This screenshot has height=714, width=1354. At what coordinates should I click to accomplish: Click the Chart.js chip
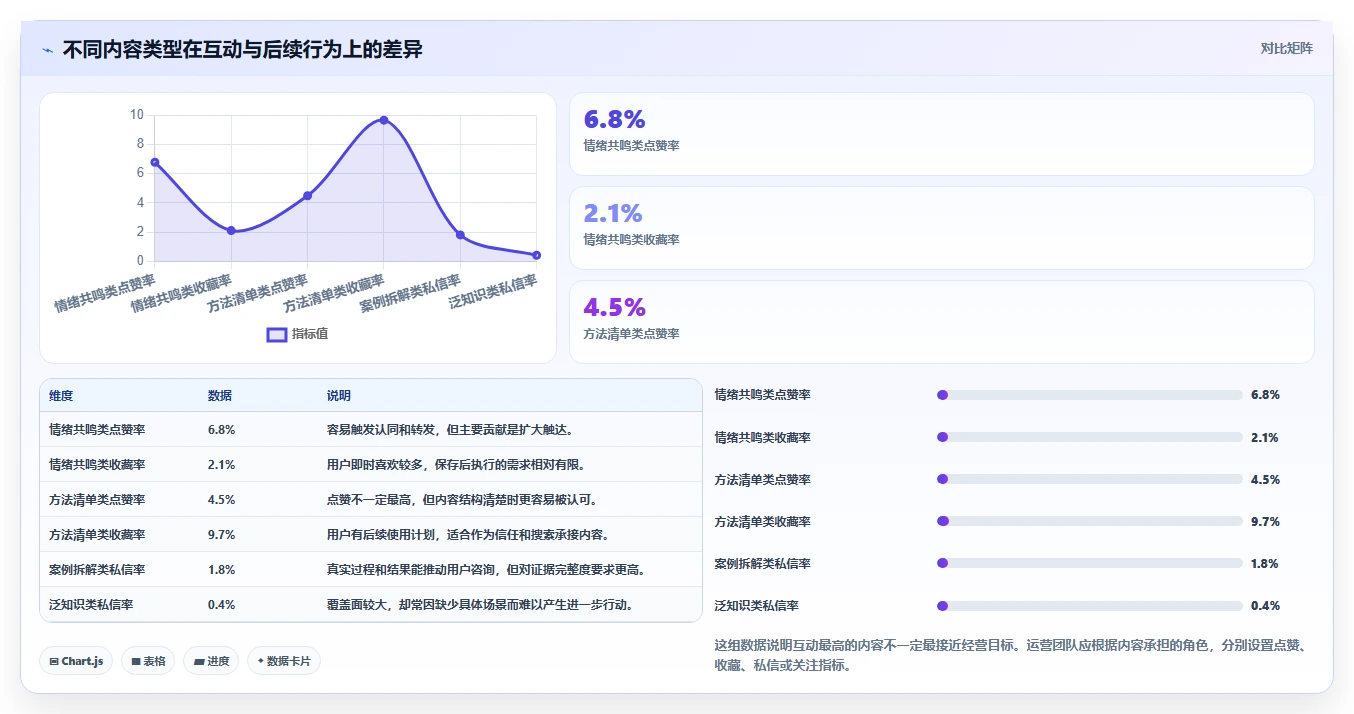point(76,661)
